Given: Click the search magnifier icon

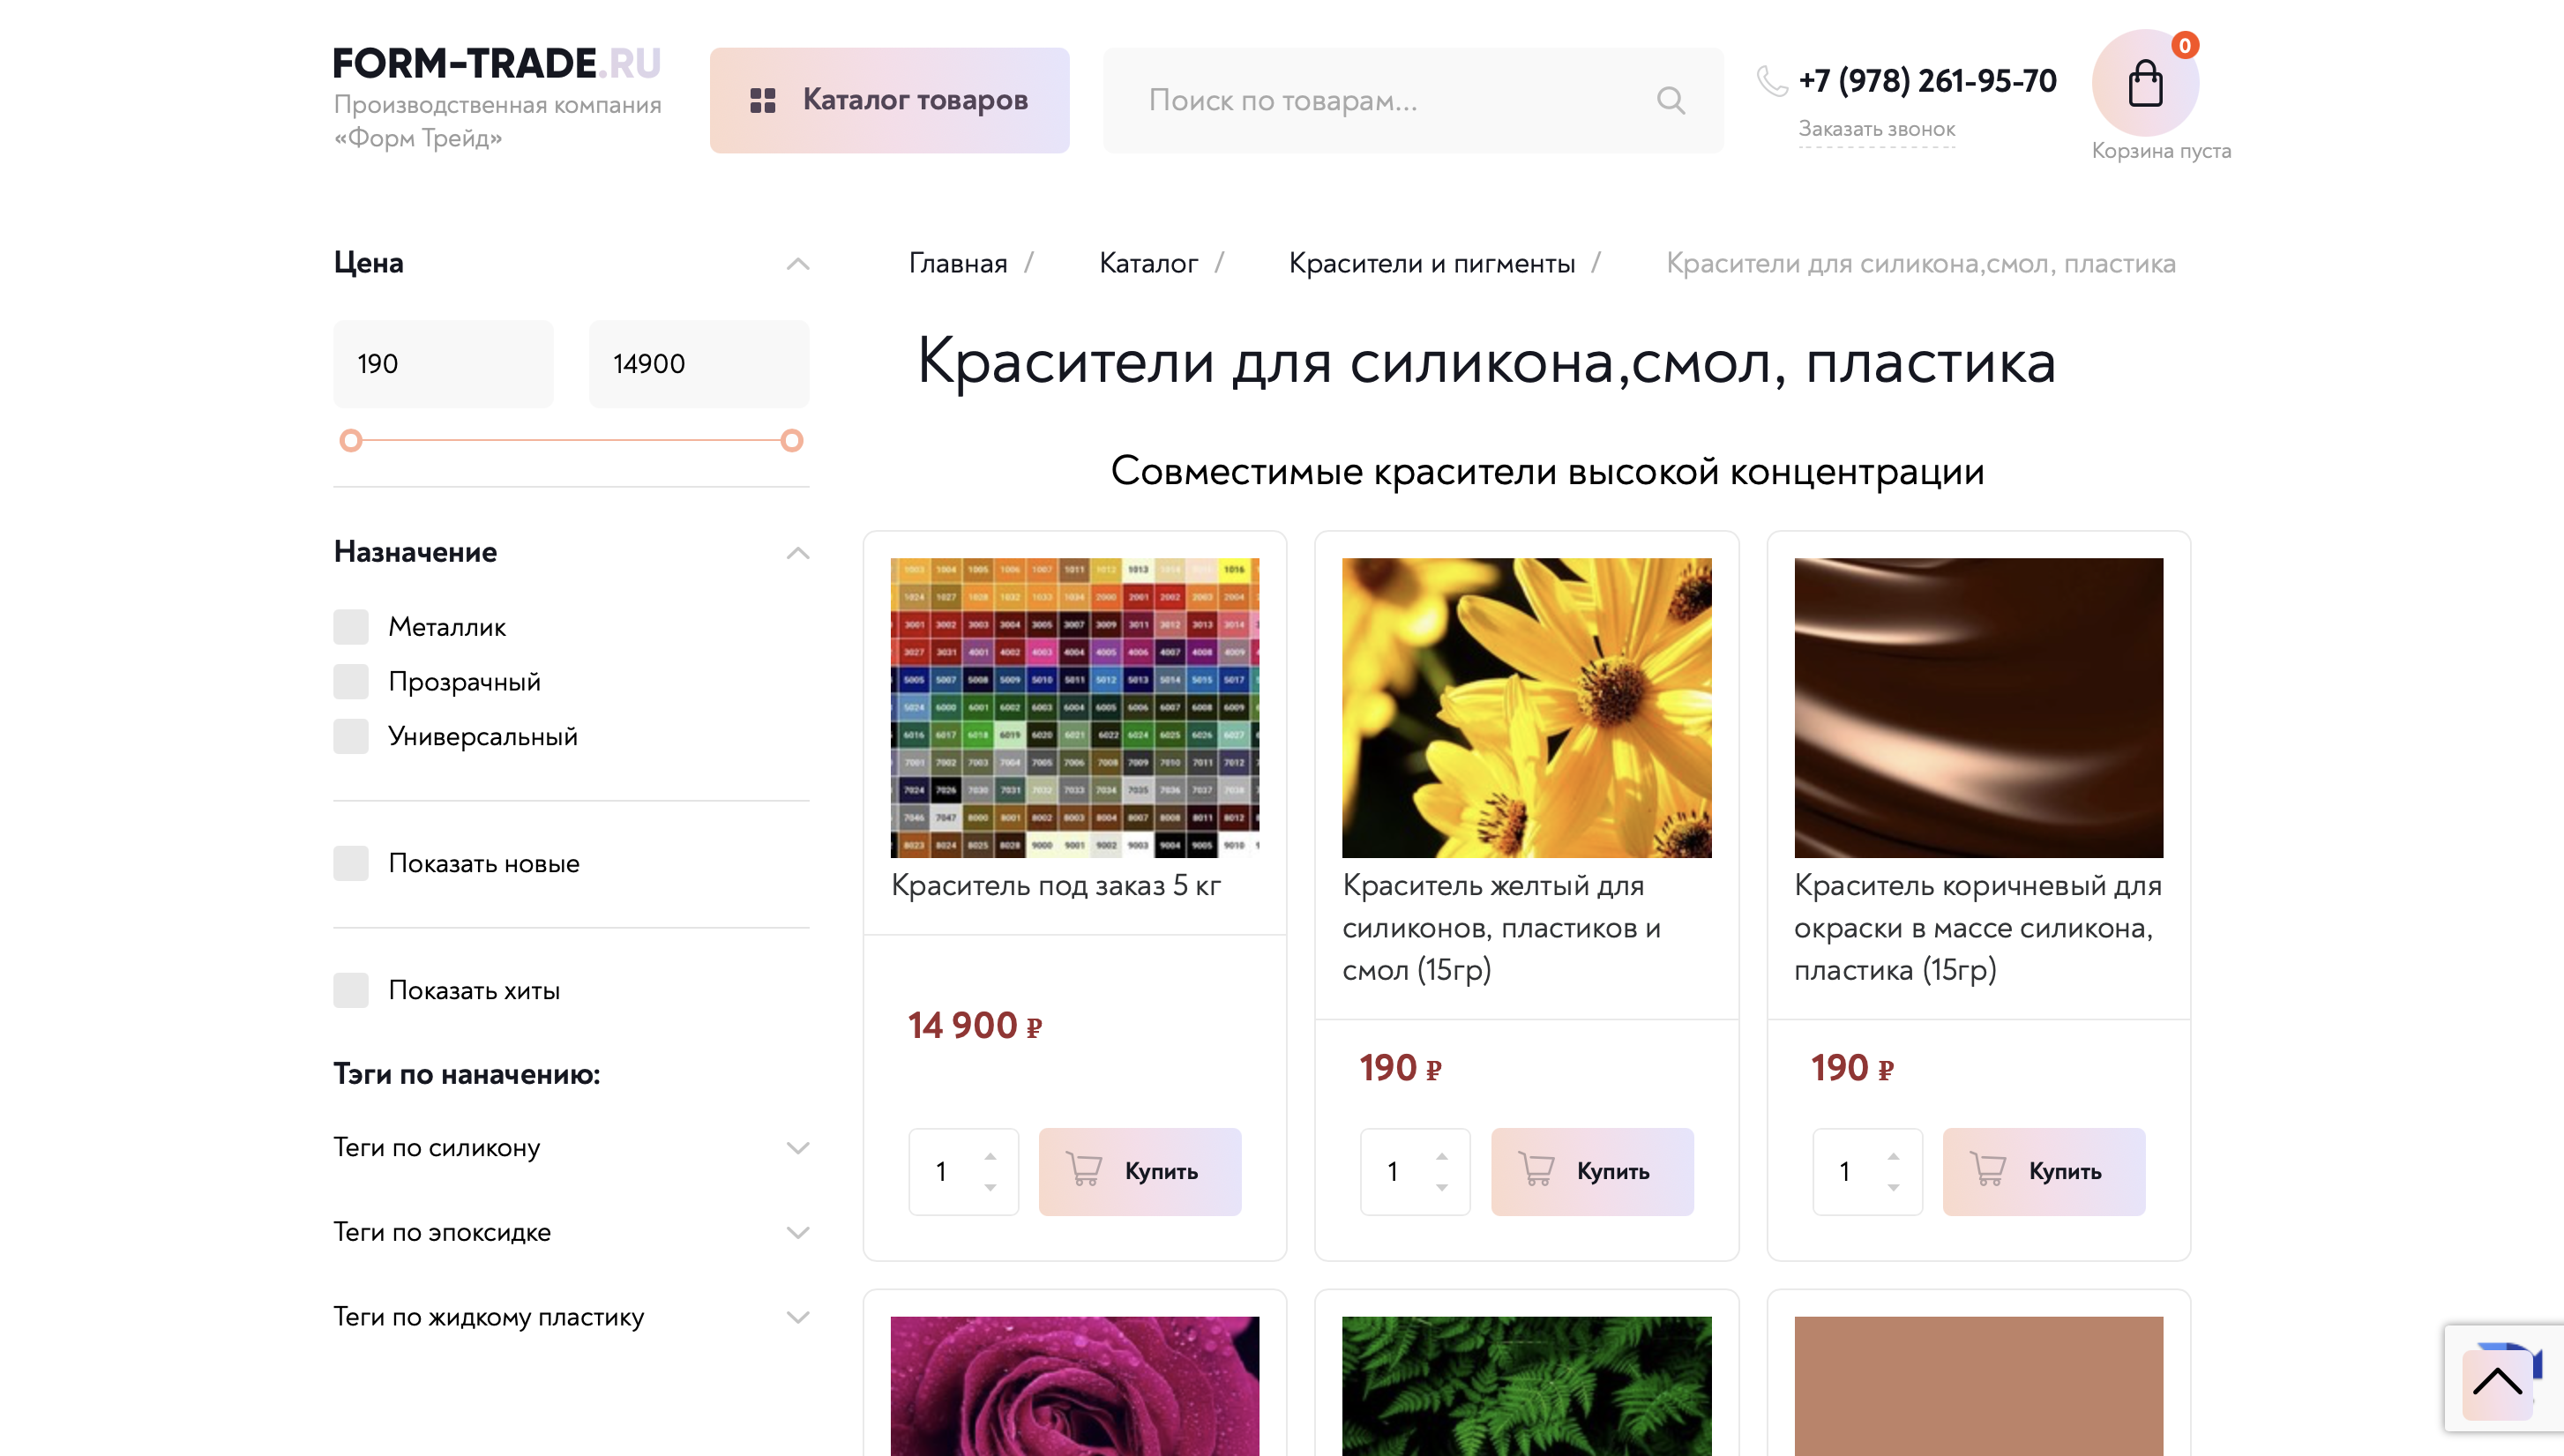Looking at the screenshot, I should pyautogui.click(x=1671, y=100).
